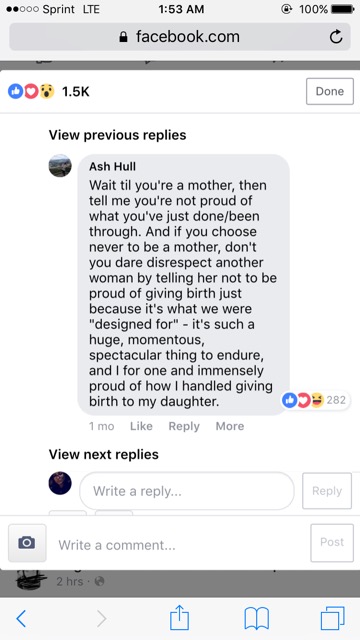Tap the blue thumbs-up reaction at top
Viewport: 360px width, 640px height.
[x=16, y=91]
